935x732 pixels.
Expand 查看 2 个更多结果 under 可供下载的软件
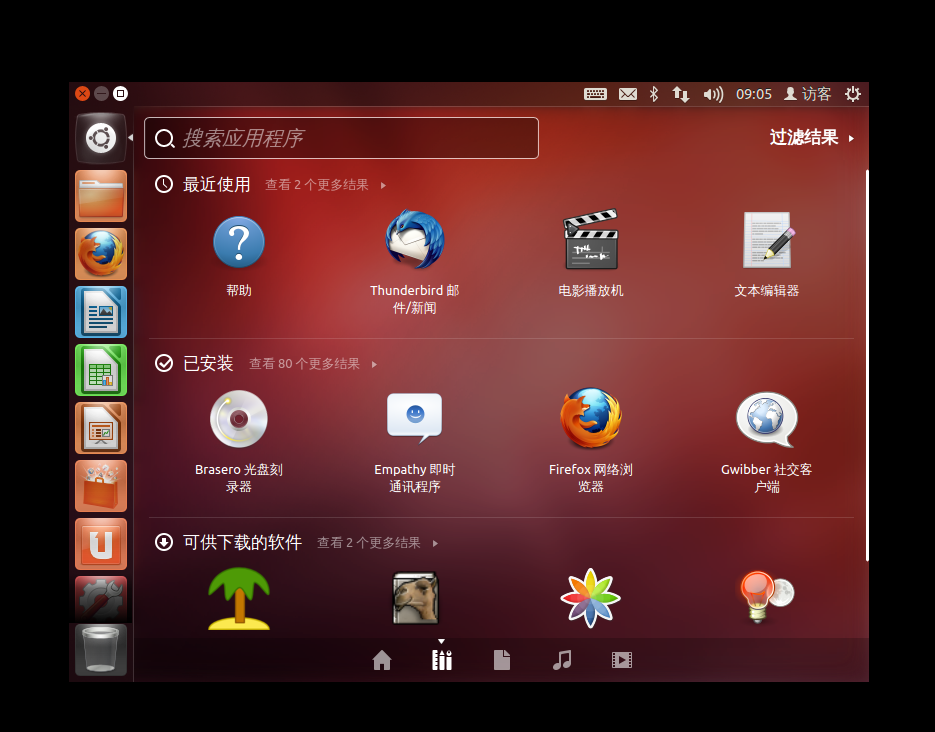[x=378, y=542]
